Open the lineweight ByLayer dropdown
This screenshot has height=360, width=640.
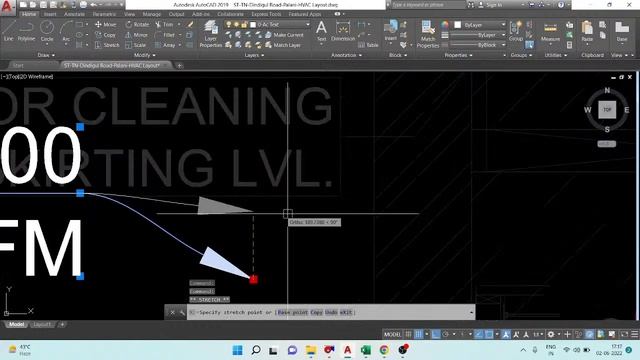[478, 35]
